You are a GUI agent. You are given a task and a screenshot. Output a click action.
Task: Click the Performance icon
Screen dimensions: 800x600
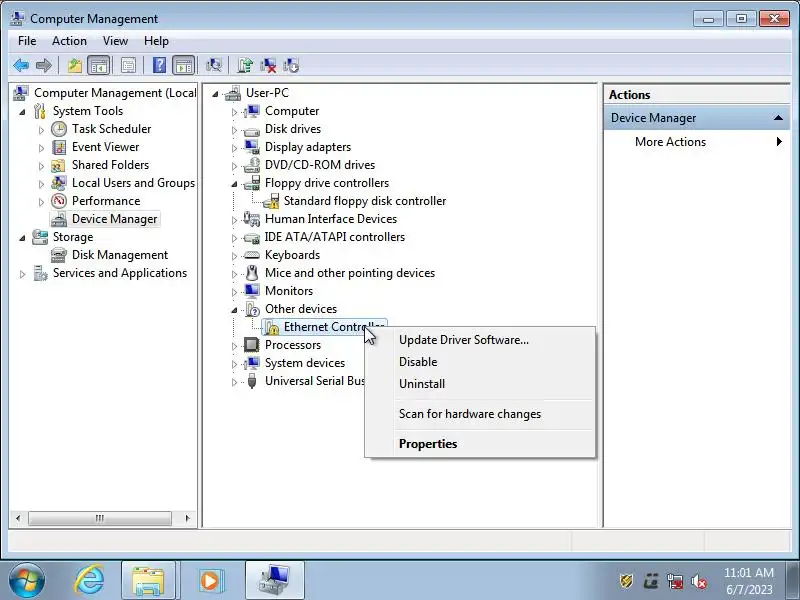[x=59, y=201]
